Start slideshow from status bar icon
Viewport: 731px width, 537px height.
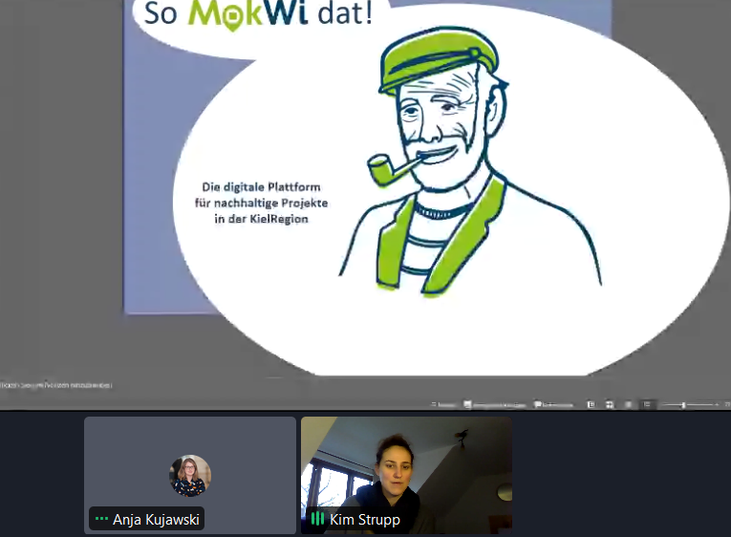647,405
